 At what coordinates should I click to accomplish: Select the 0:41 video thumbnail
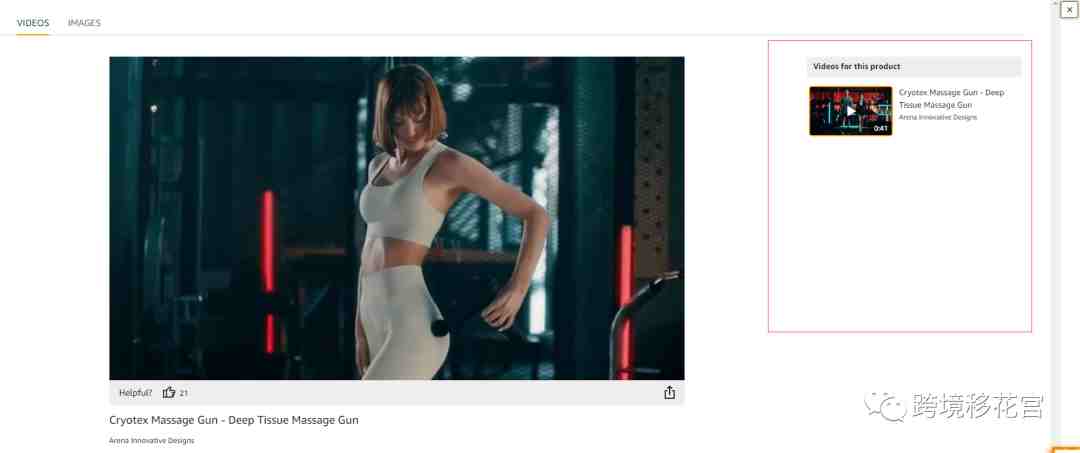(x=851, y=111)
